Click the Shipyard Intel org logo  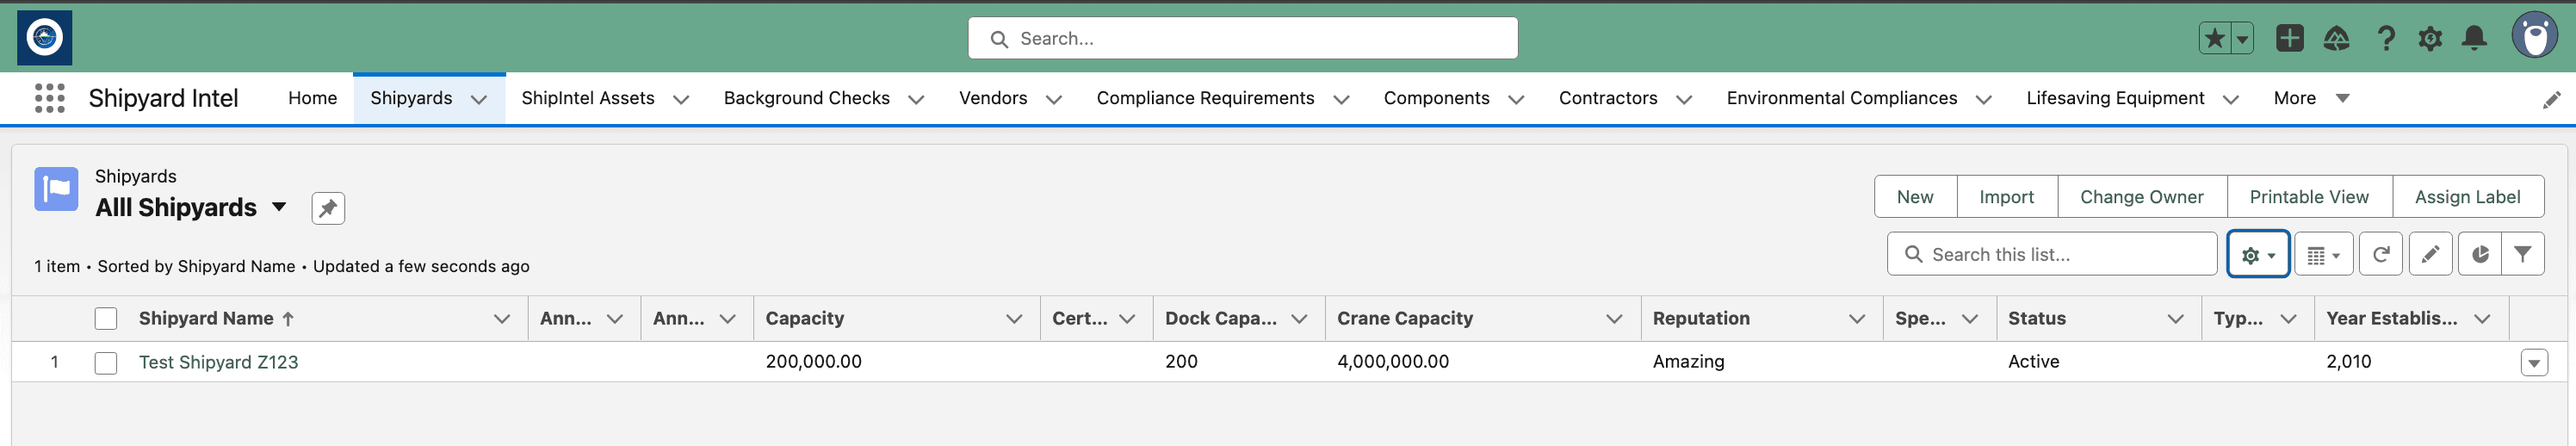tap(44, 38)
